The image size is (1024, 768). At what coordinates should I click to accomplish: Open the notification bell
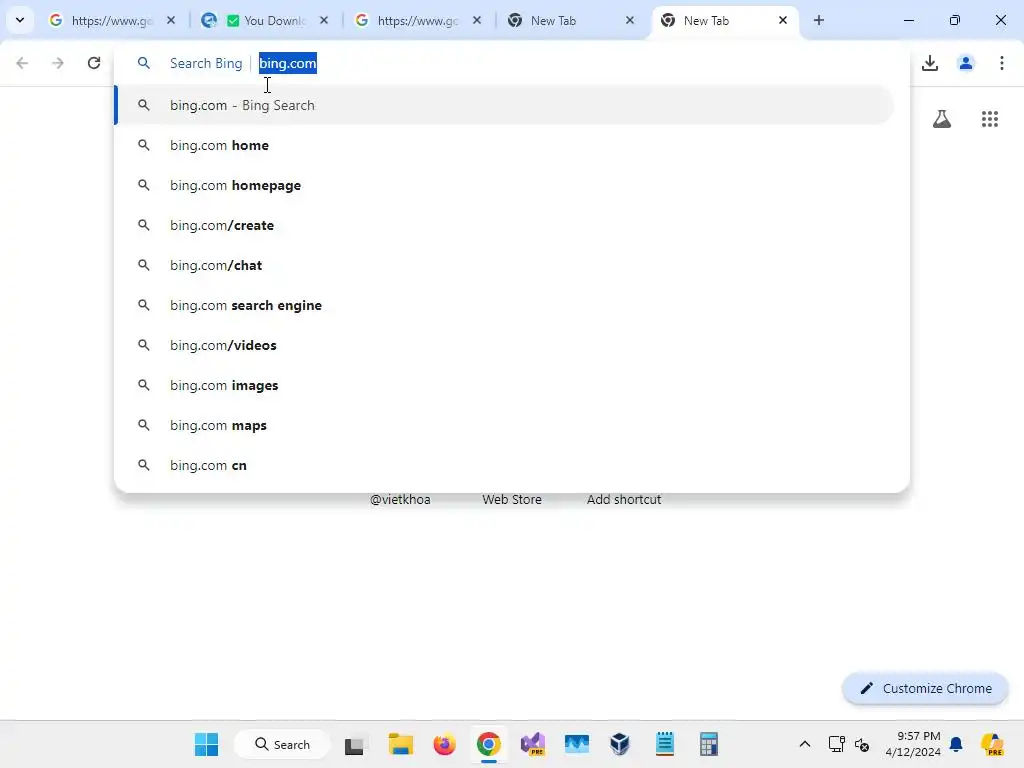pyautogui.click(x=956, y=744)
